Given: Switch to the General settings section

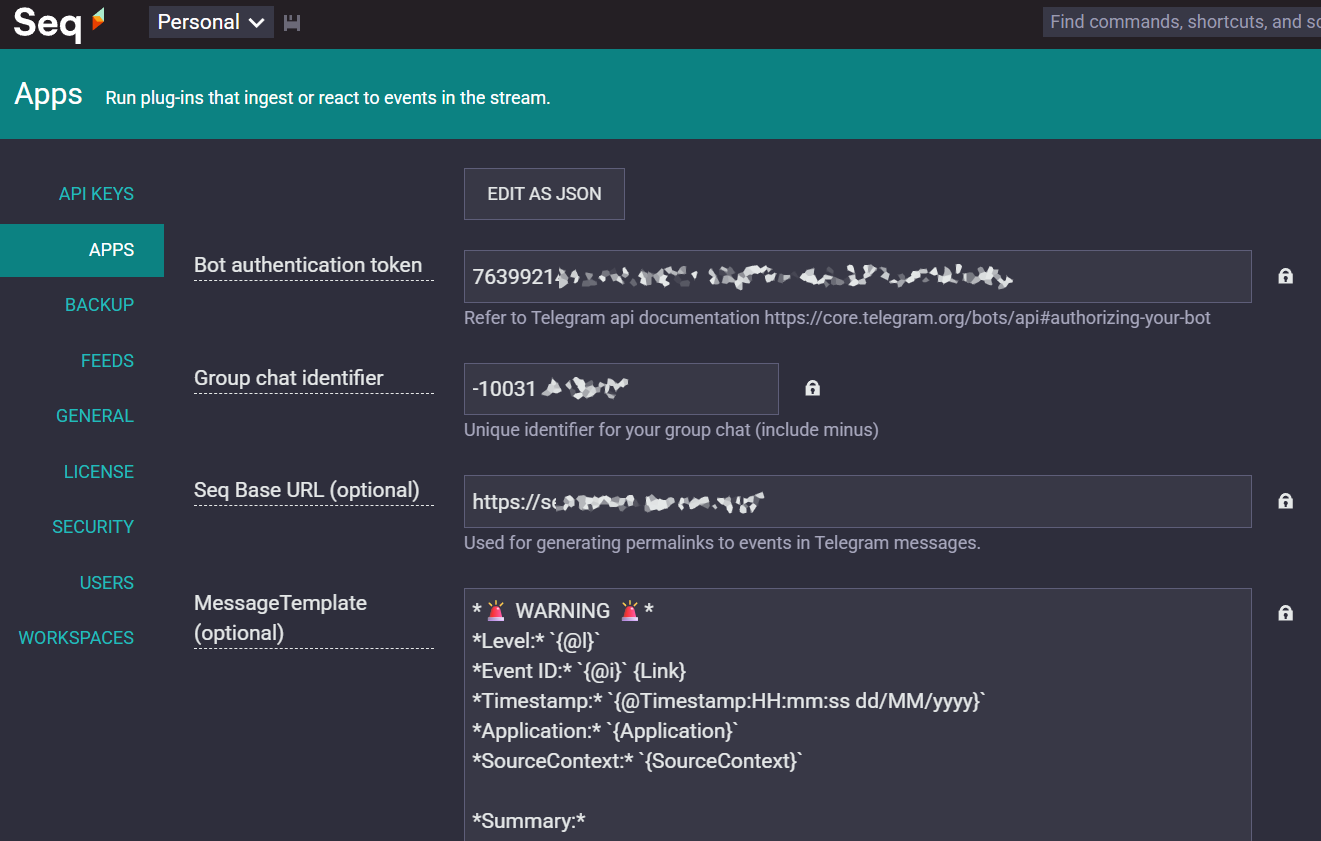Looking at the screenshot, I should pyautogui.click(x=95, y=416).
